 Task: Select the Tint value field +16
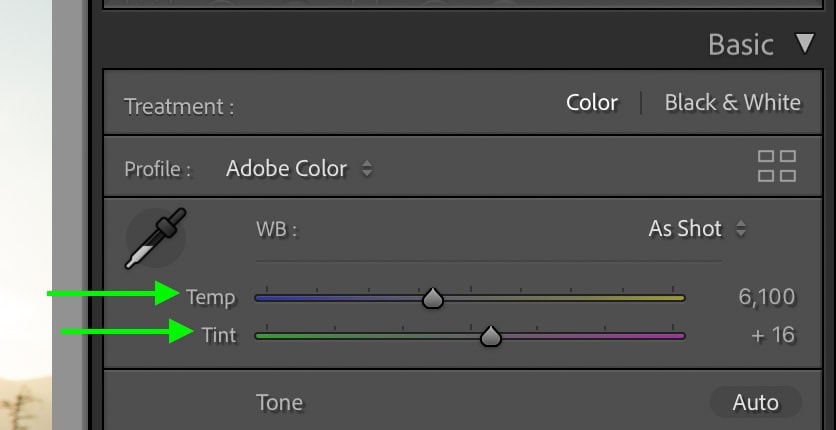[x=773, y=335]
